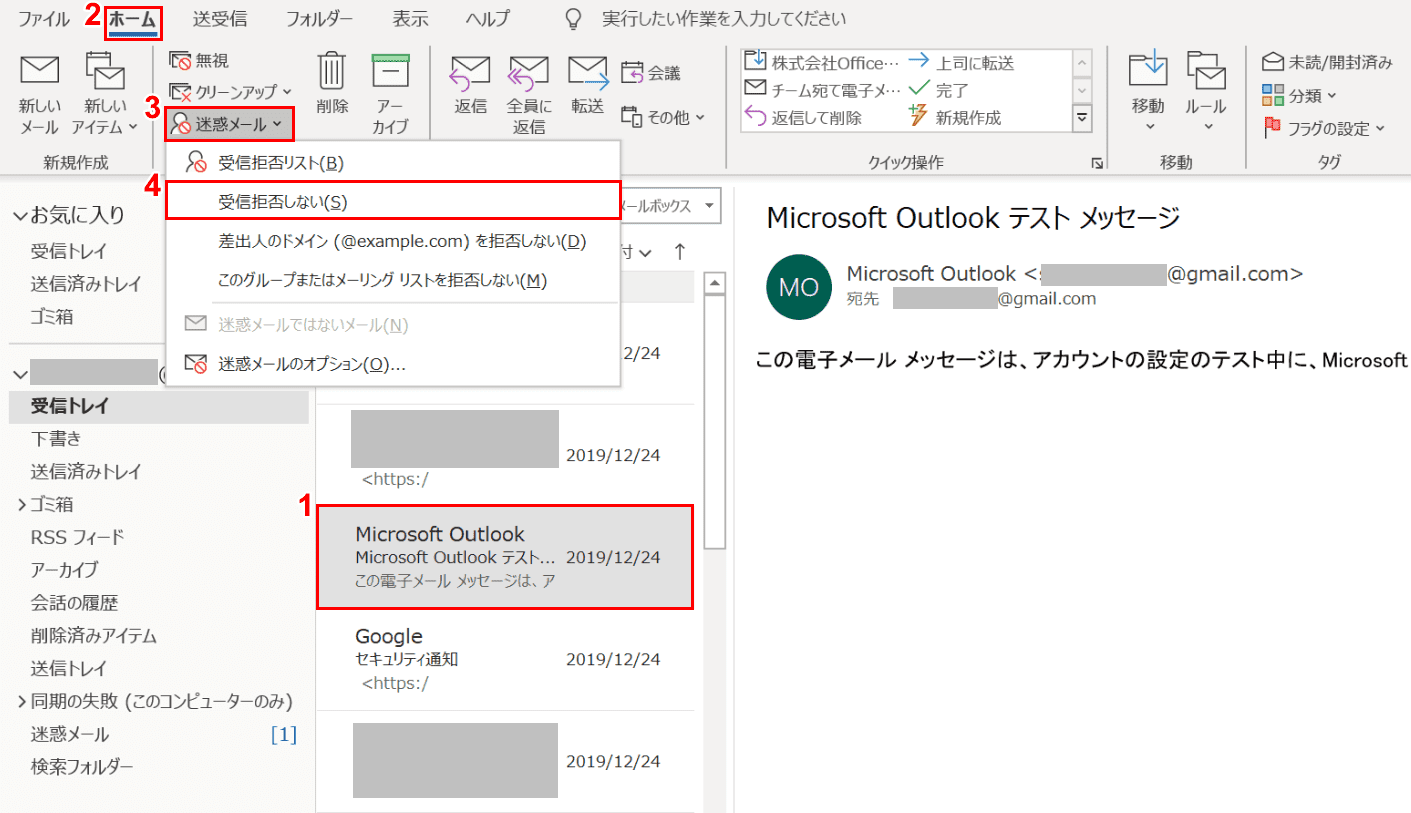The height and width of the screenshot is (813, 1411).
Task: Select quick step 完了
Action: [938, 89]
